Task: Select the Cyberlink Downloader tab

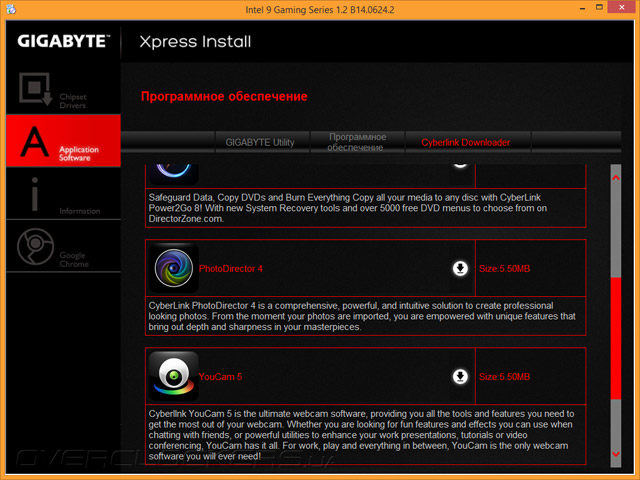Action: click(x=466, y=142)
